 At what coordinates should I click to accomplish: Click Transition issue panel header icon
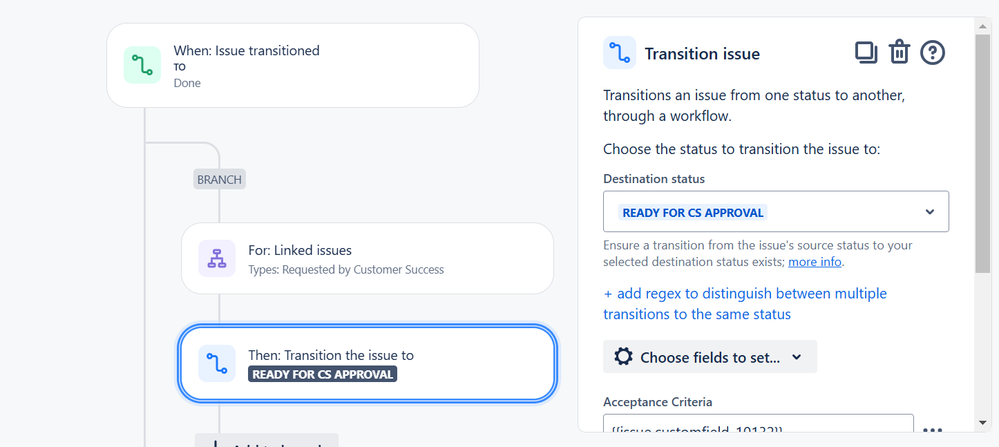(x=619, y=53)
